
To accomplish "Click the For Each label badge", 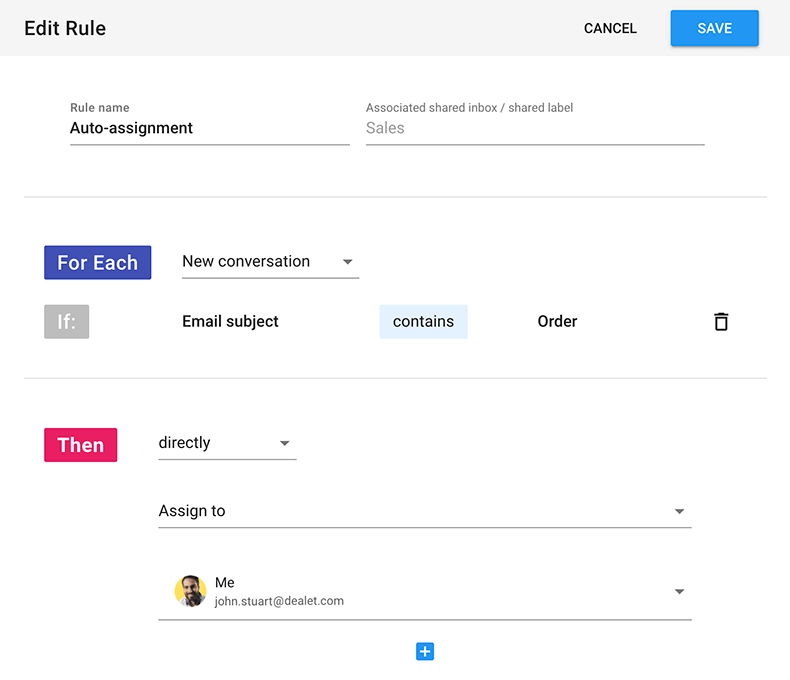I will pos(97,263).
